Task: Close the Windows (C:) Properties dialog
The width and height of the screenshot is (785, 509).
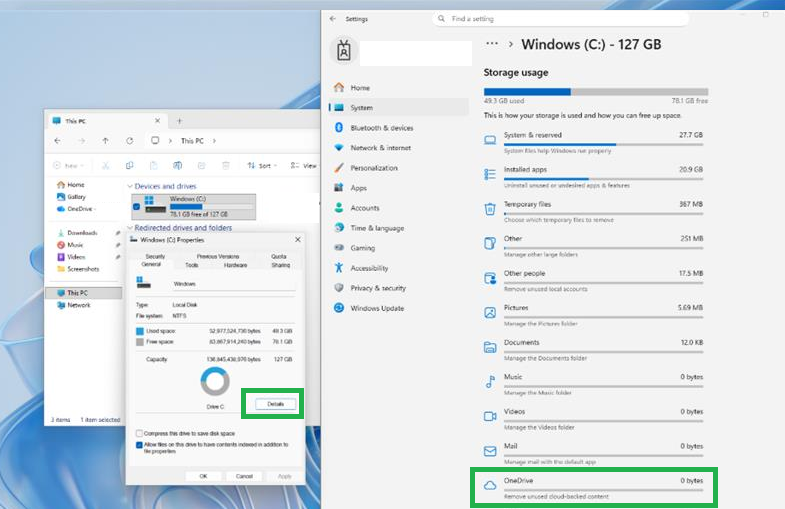Action: pos(298,240)
